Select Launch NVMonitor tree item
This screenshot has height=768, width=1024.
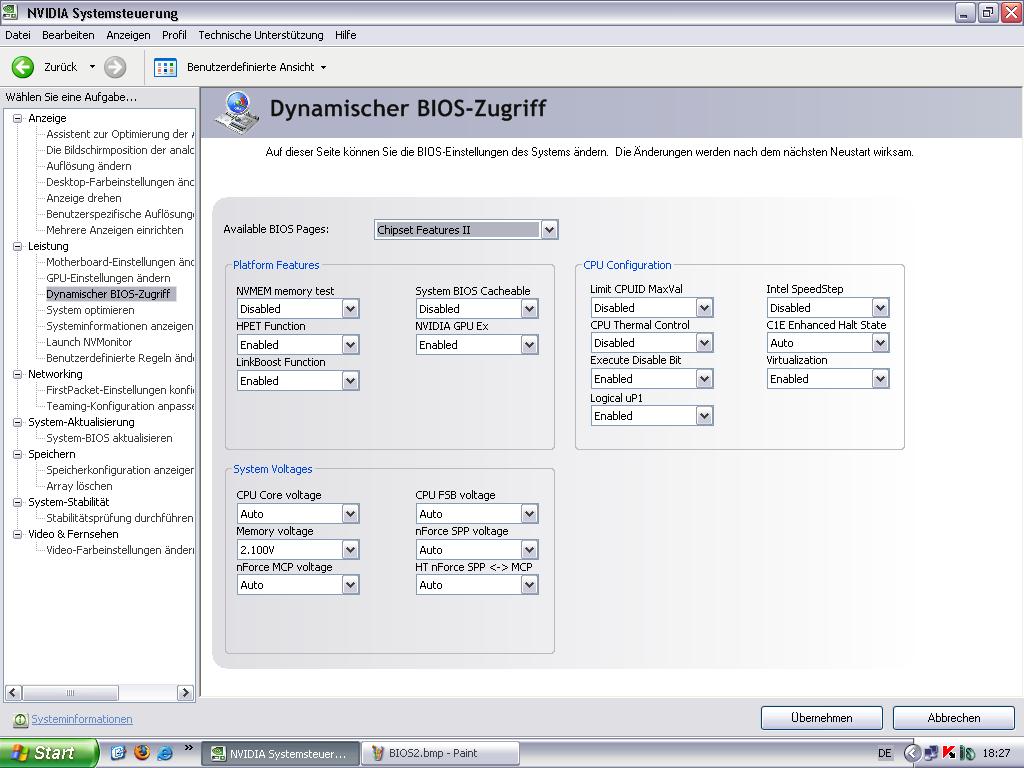89,342
